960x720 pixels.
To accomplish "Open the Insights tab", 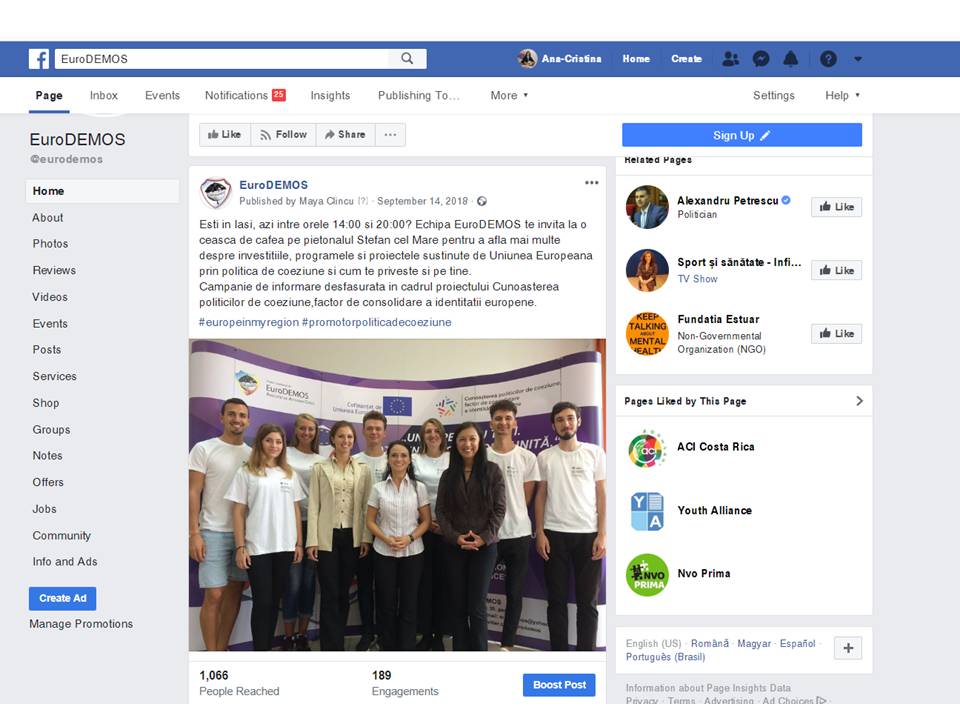I will click(330, 96).
